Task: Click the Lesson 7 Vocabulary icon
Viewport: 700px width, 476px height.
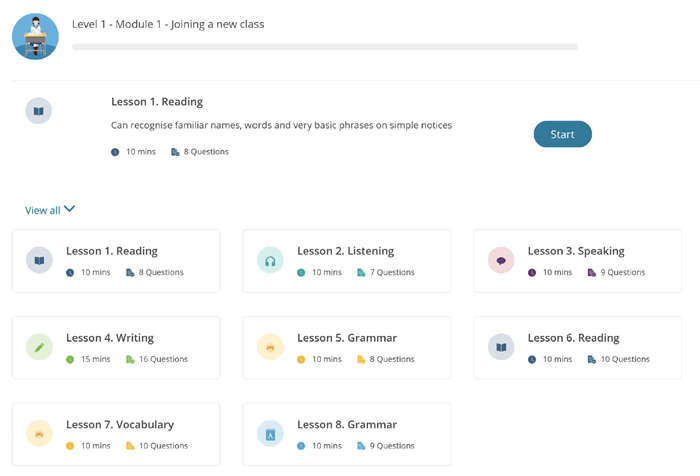Action: click(x=39, y=433)
